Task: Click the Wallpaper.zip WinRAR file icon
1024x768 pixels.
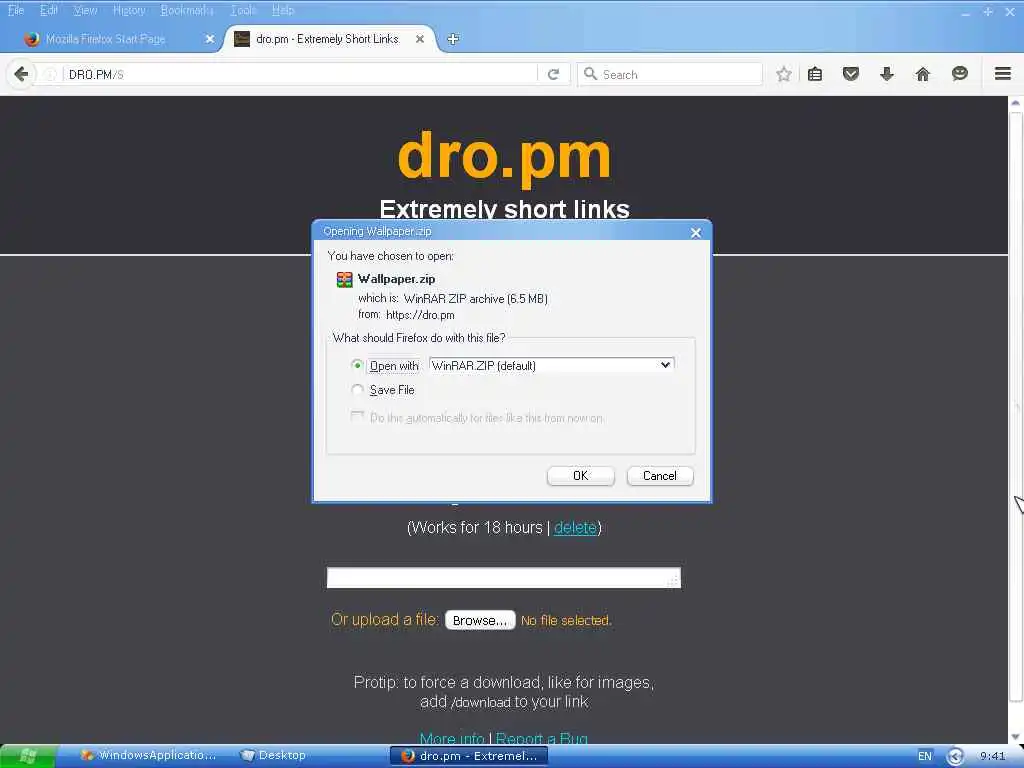Action: pyautogui.click(x=344, y=280)
